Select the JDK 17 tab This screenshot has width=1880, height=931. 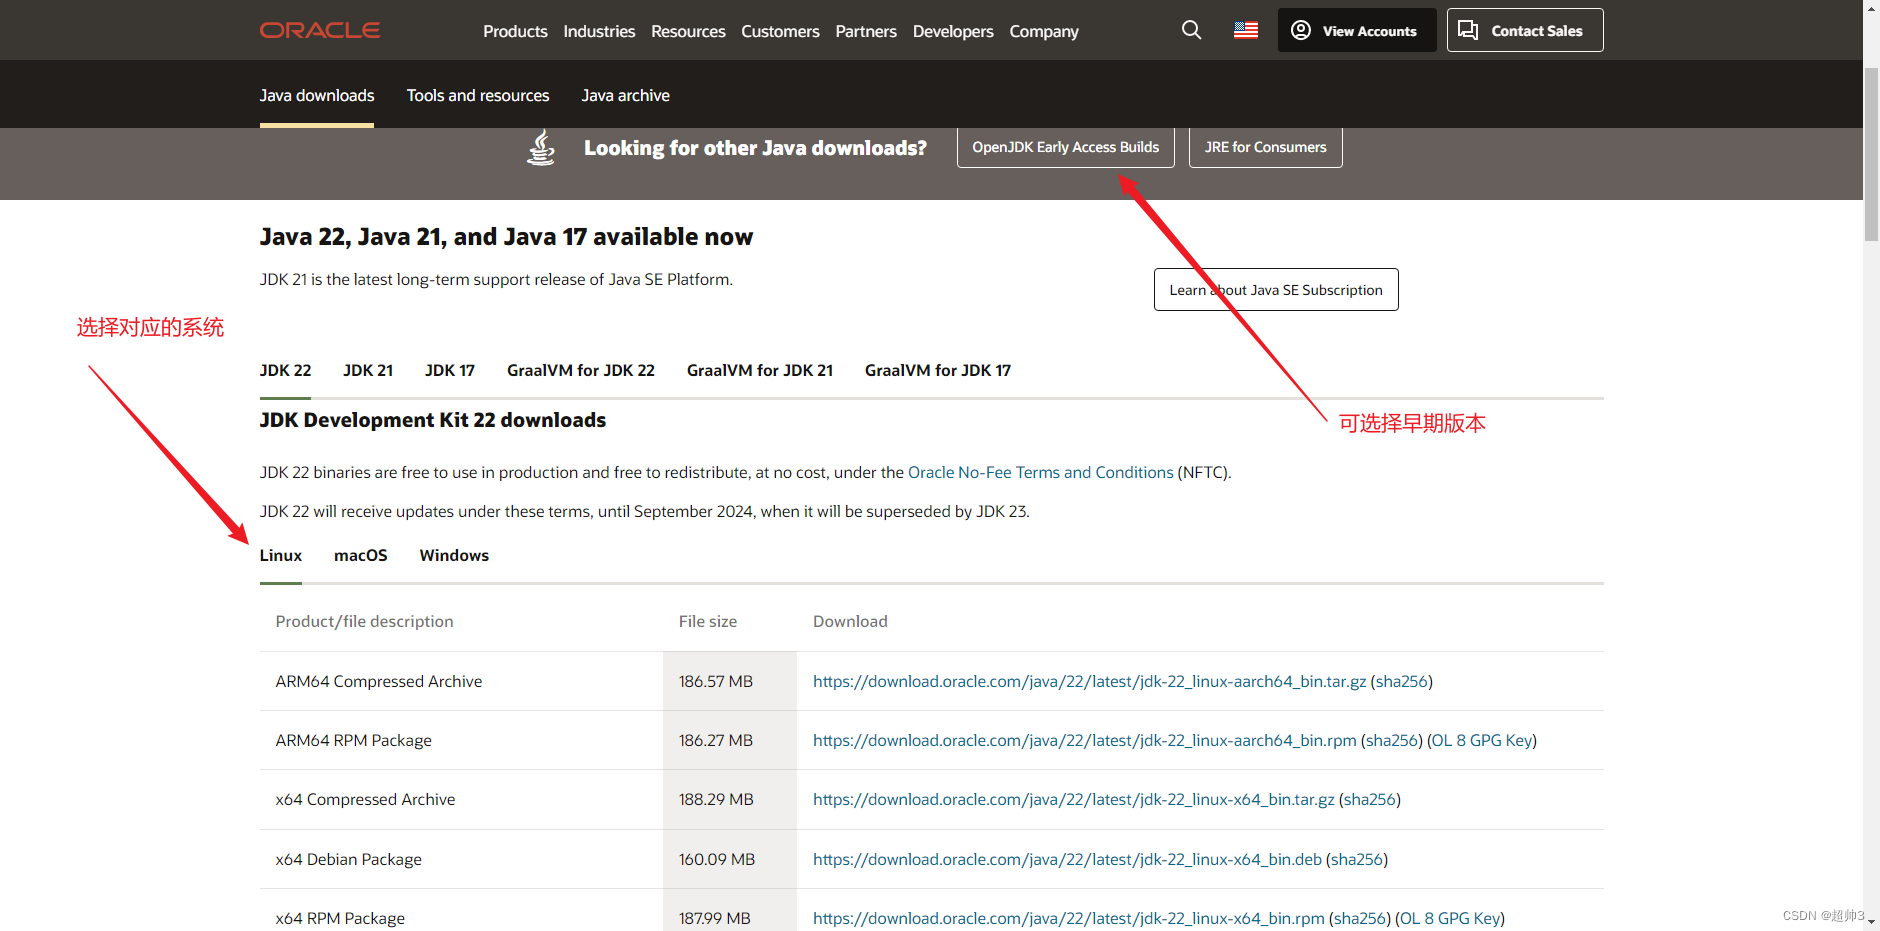[450, 370]
